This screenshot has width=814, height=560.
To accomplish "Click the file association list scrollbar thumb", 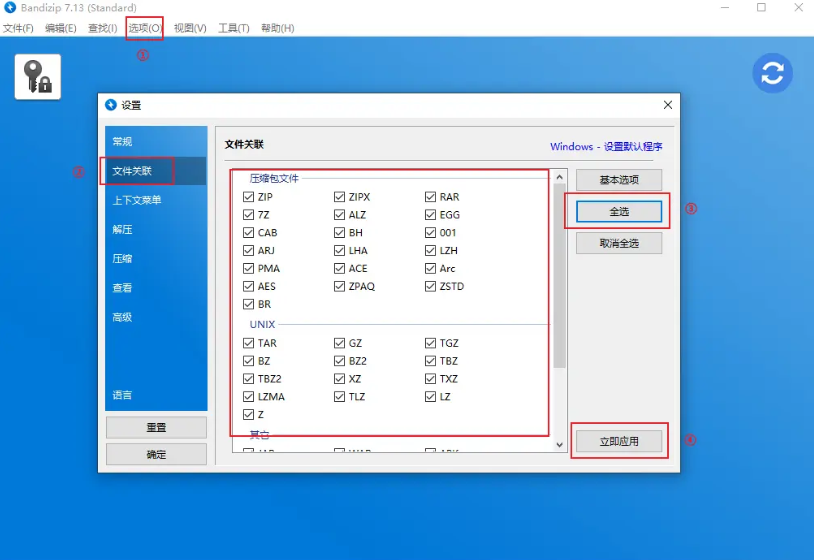I will (560, 276).
